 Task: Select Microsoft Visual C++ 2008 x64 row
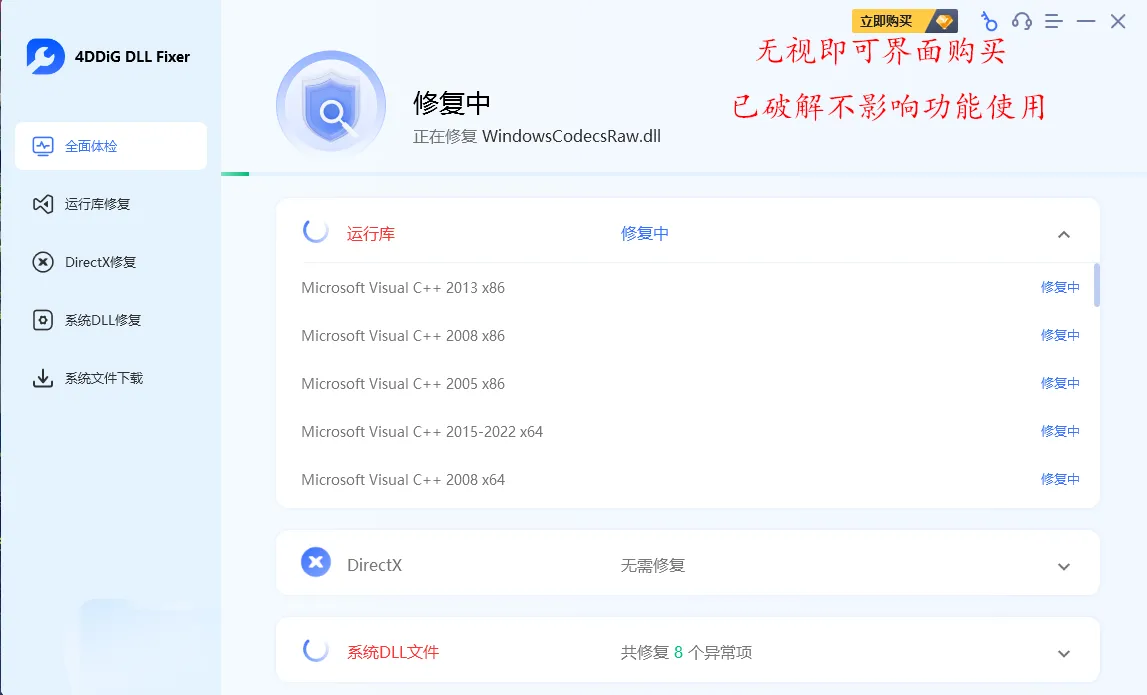click(x=691, y=480)
